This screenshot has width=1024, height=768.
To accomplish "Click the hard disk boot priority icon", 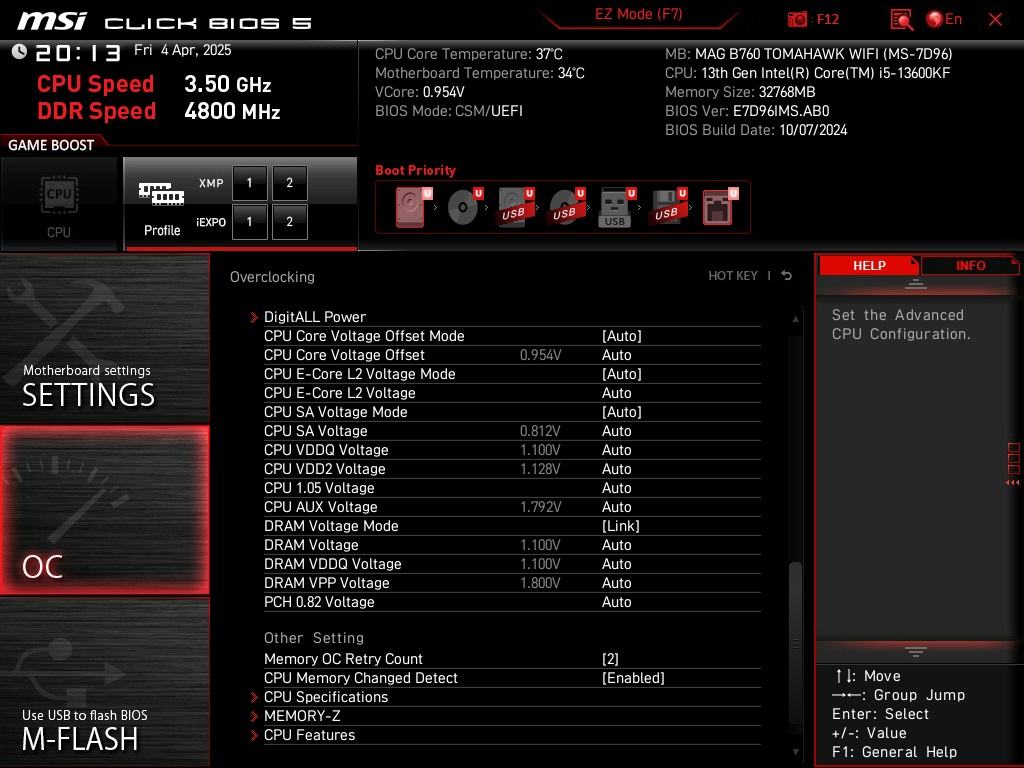I will pos(413,207).
